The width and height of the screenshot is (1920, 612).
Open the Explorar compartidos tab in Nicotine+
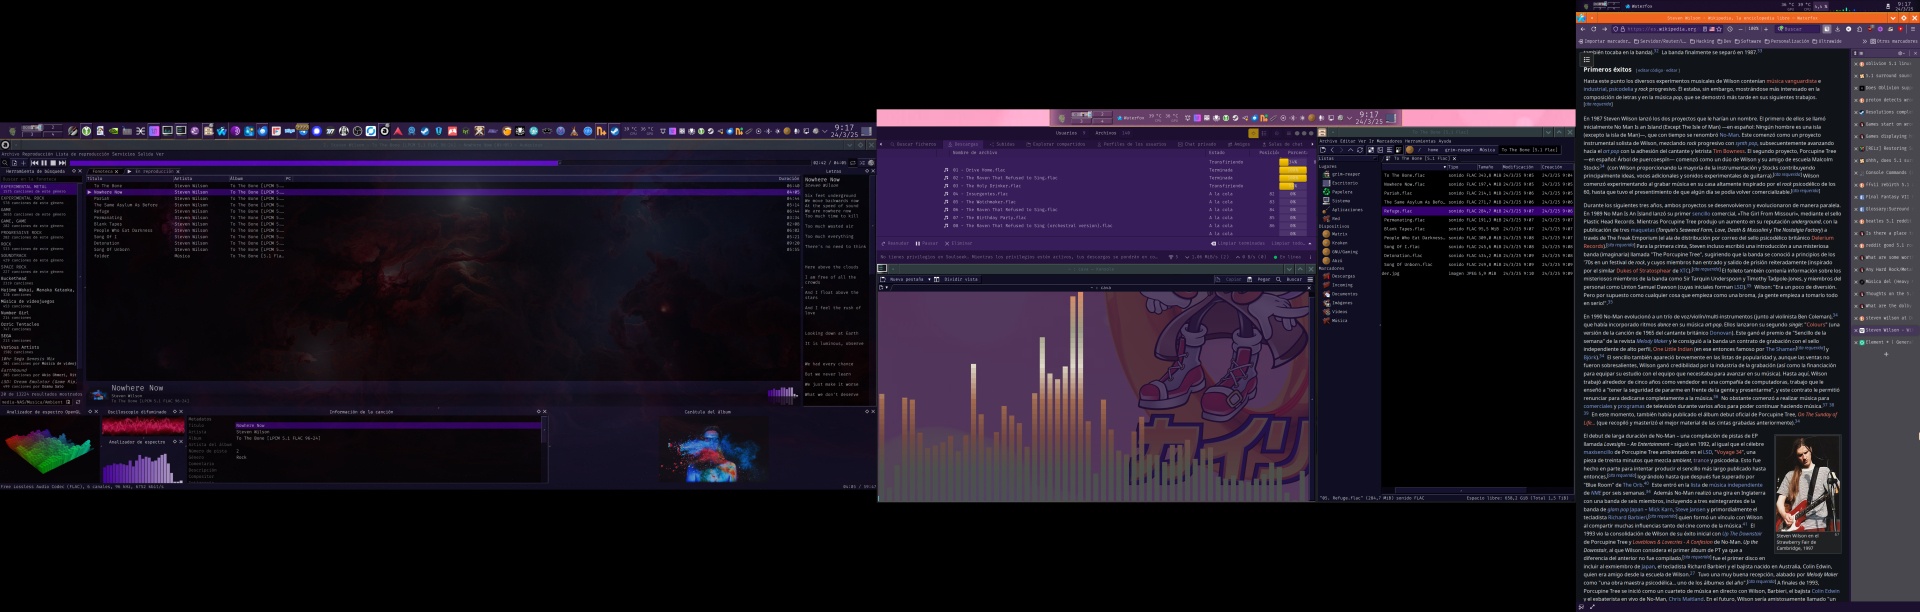click(1058, 144)
